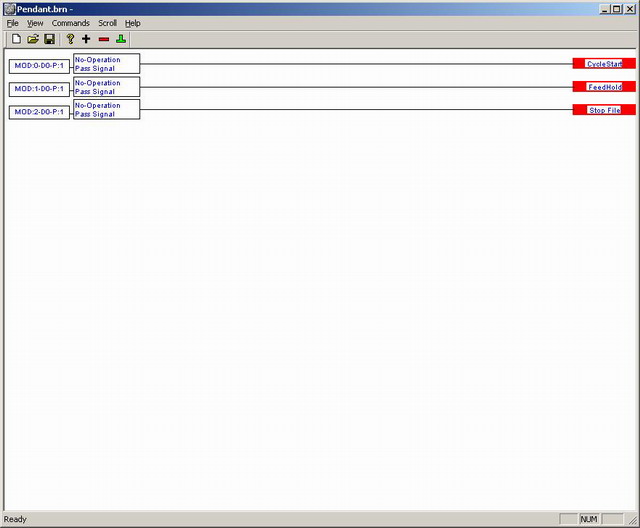Close the Pendant.brn window
Image resolution: width=640 pixels, height=528 pixels.
[630, 9]
